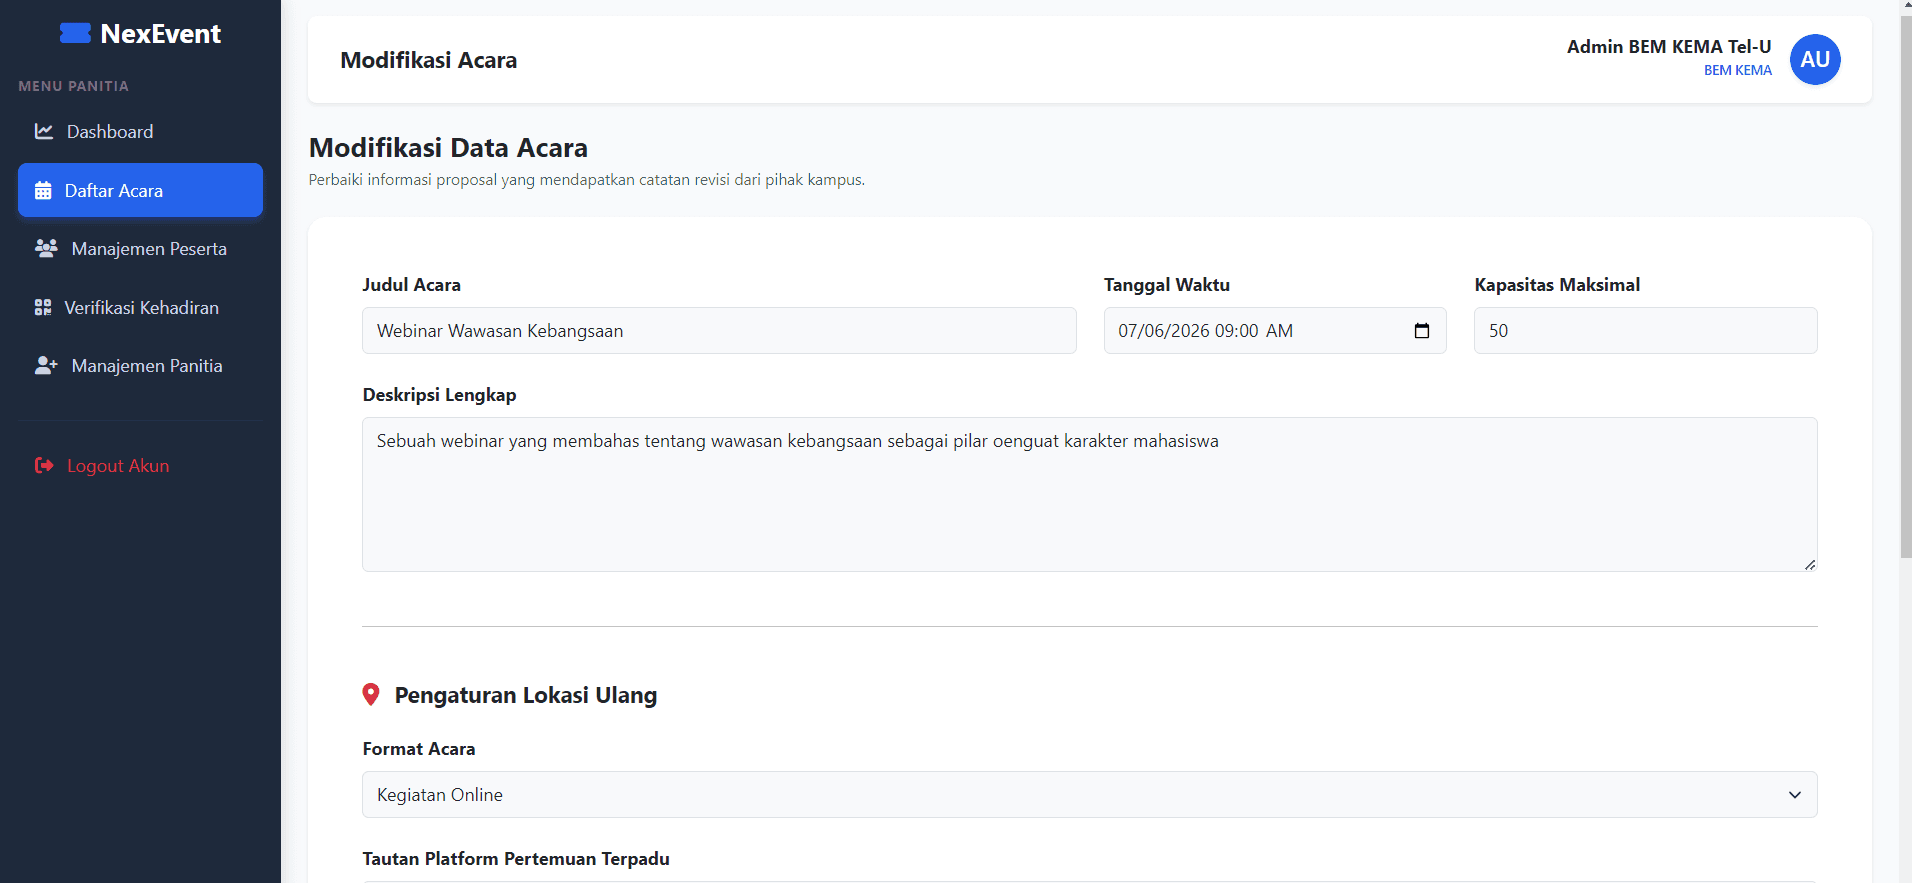Go to Daftar Acara menu
The image size is (1912, 883).
(140, 190)
